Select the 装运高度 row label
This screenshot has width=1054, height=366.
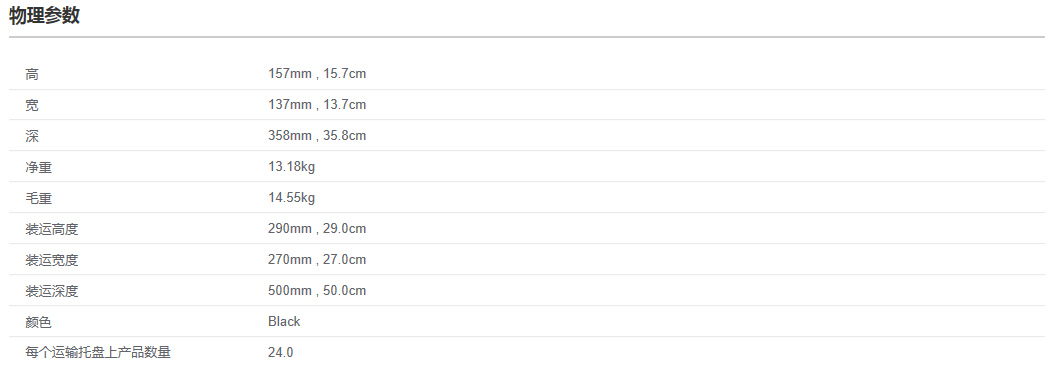coord(52,229)
